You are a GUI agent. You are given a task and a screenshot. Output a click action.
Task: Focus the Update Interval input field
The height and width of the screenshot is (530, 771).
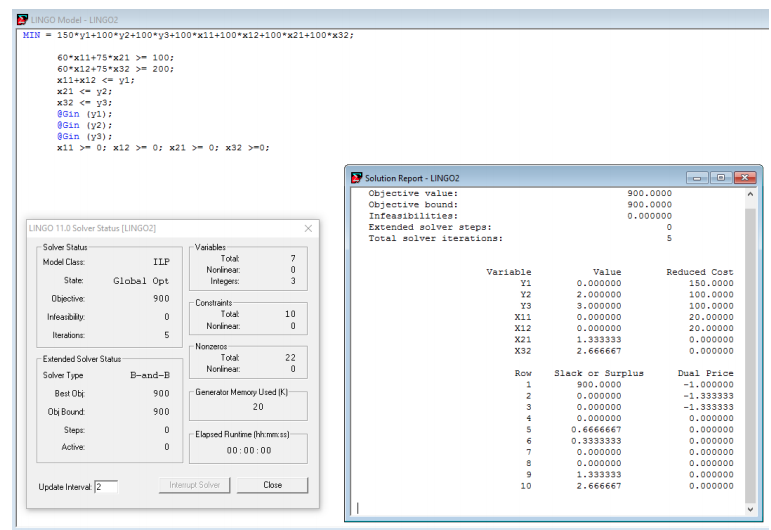106,486
